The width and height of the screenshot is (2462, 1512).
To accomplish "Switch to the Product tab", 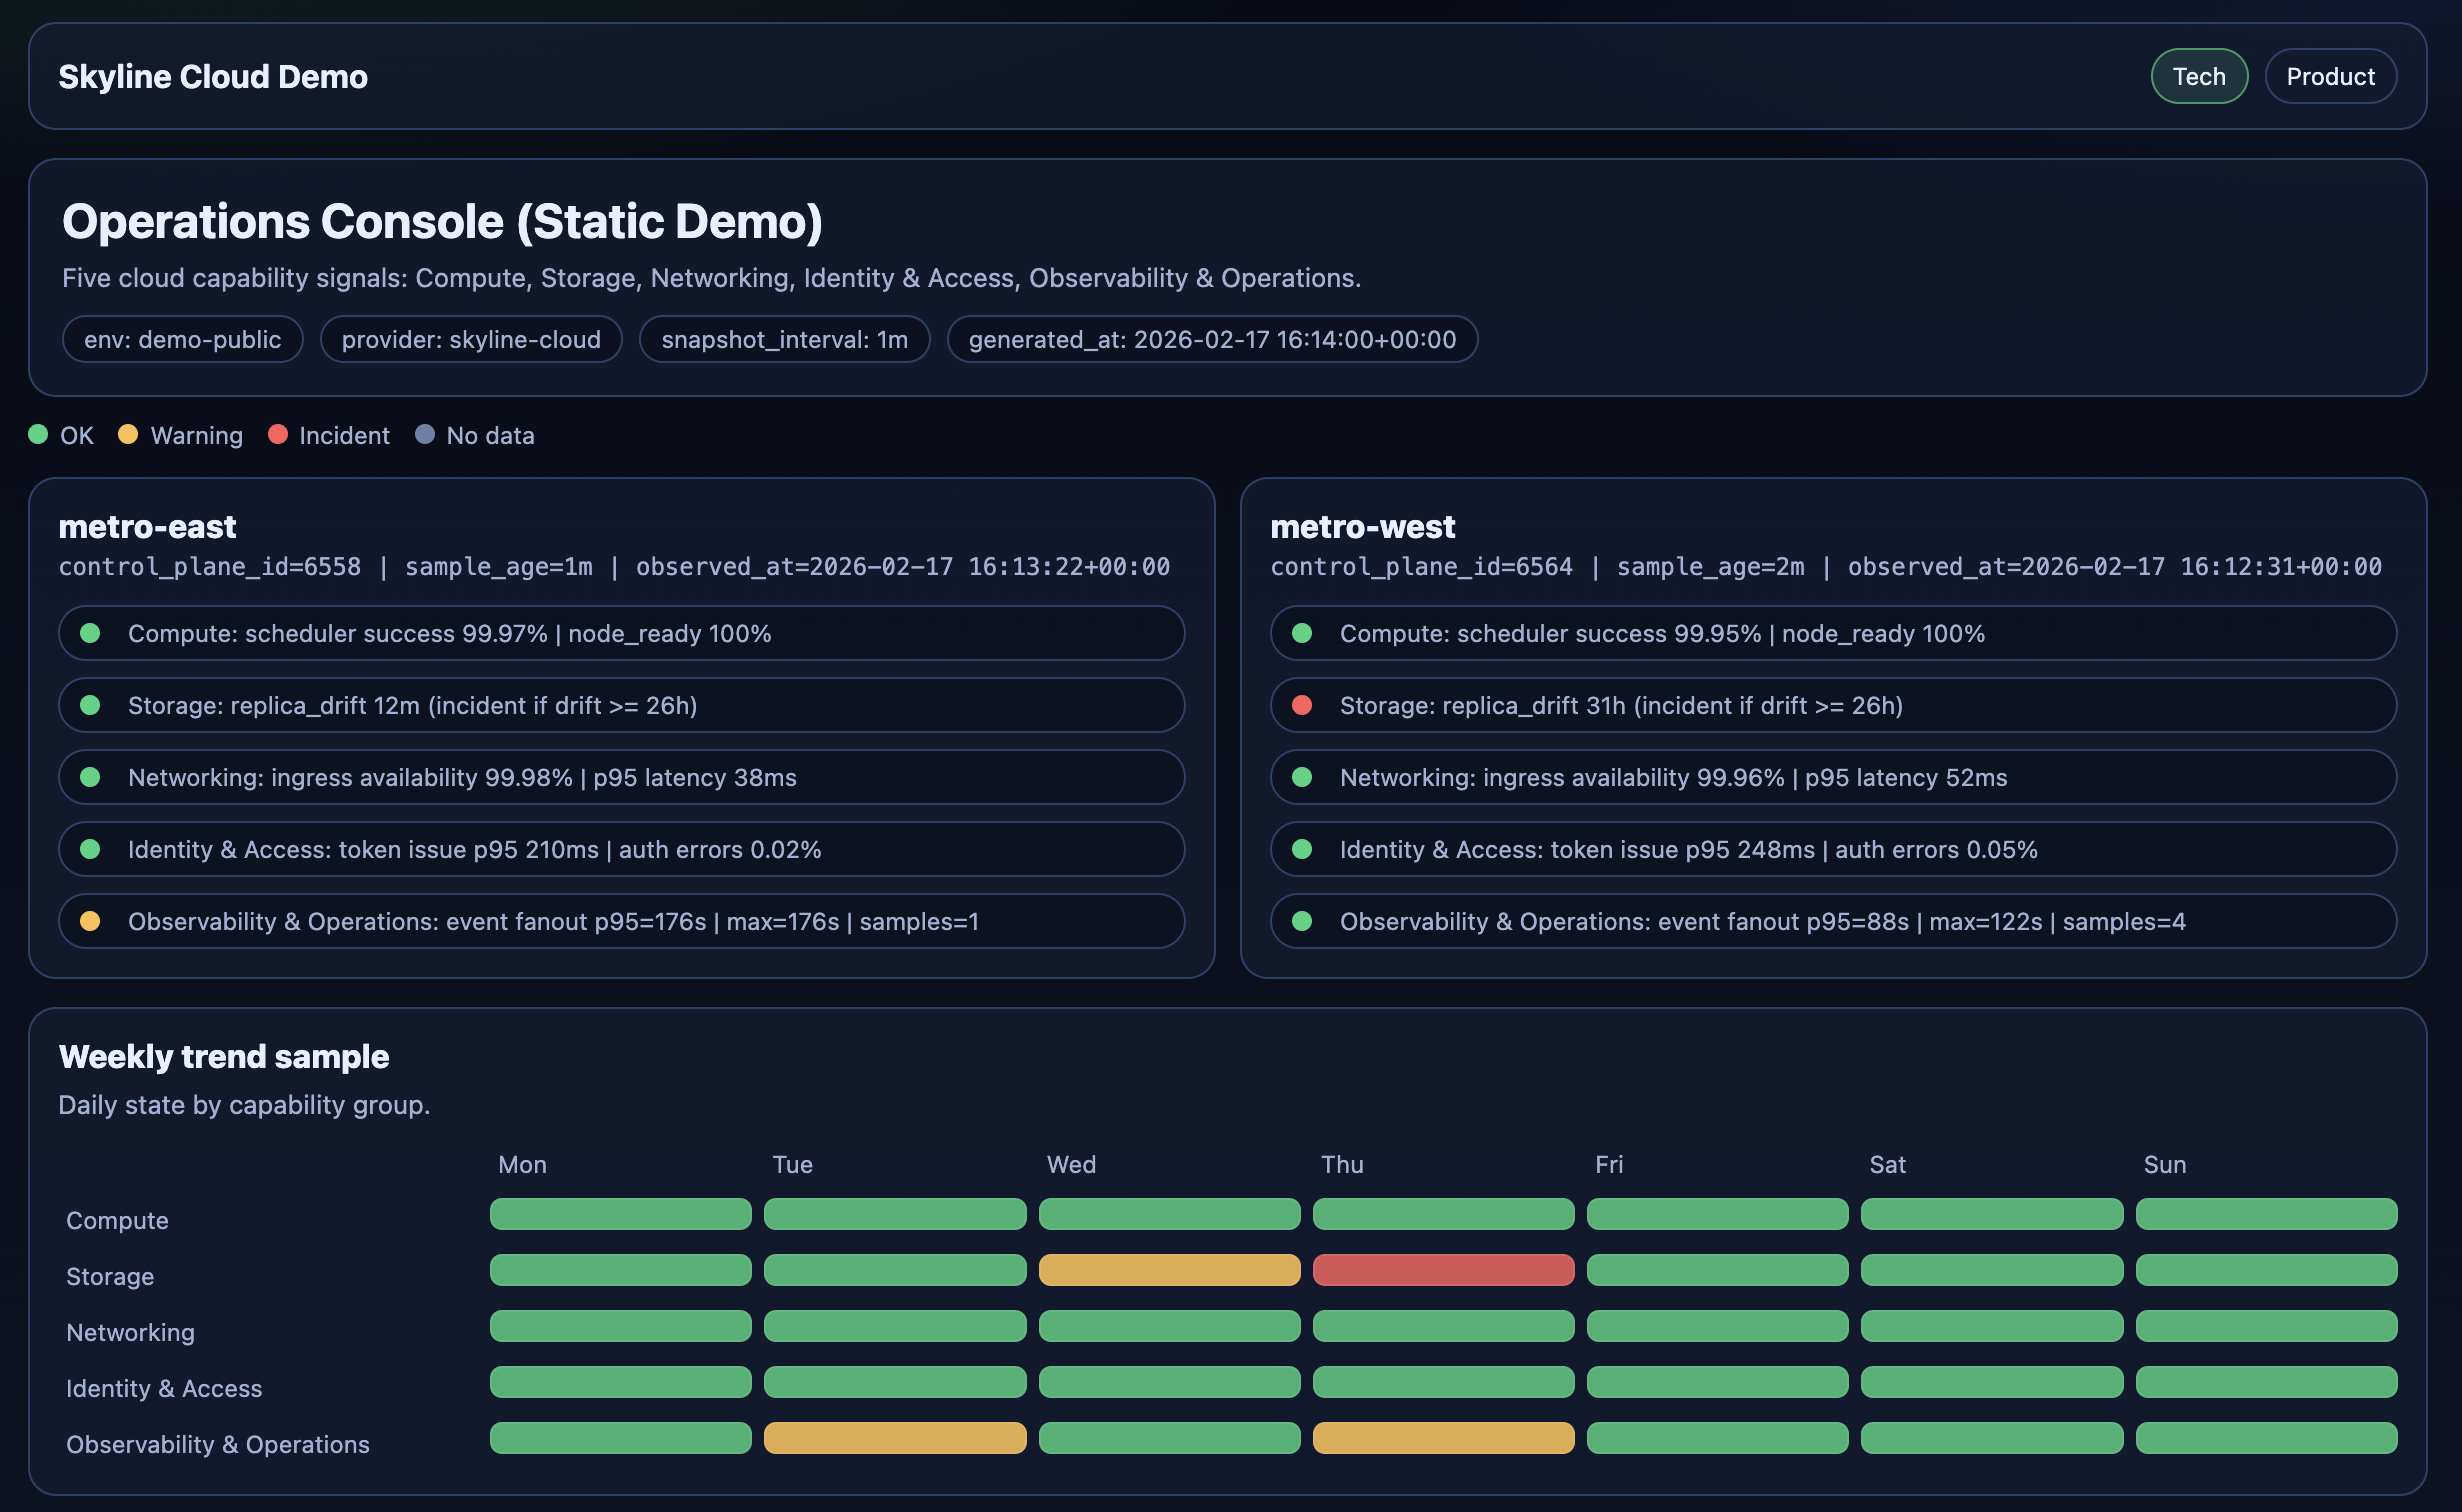I will pyautogui.click(x=2330, y=75).
